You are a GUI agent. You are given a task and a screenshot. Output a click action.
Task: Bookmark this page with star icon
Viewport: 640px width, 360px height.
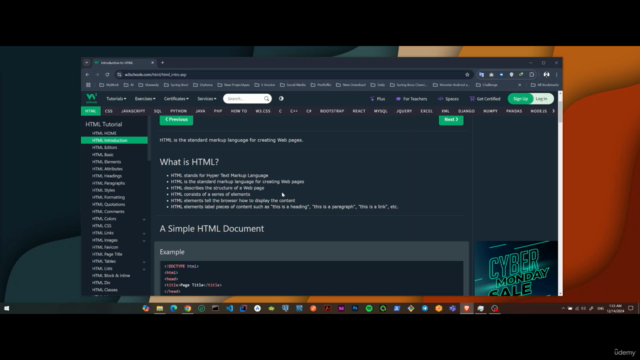(x=467, y=75)
